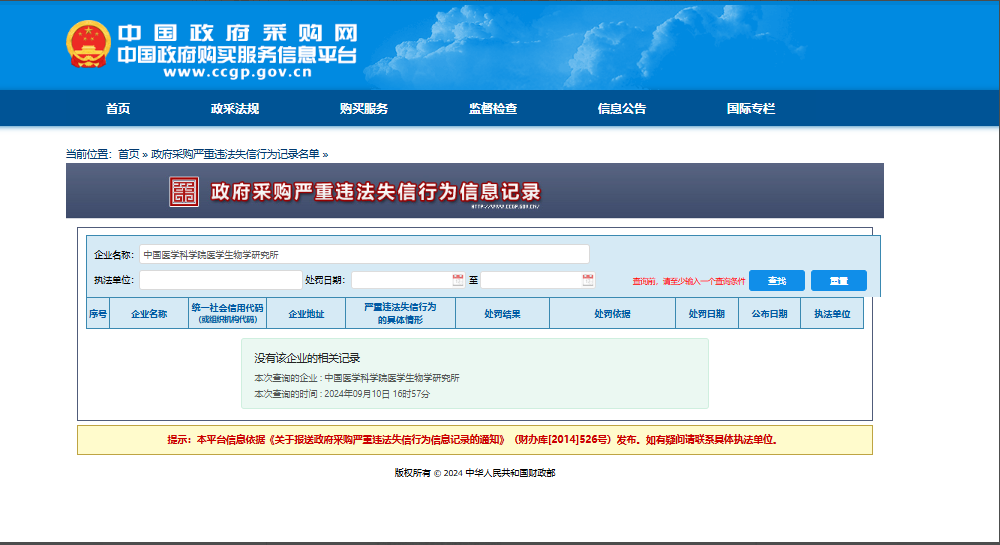Click the end date field after 至

click(531, 280)
